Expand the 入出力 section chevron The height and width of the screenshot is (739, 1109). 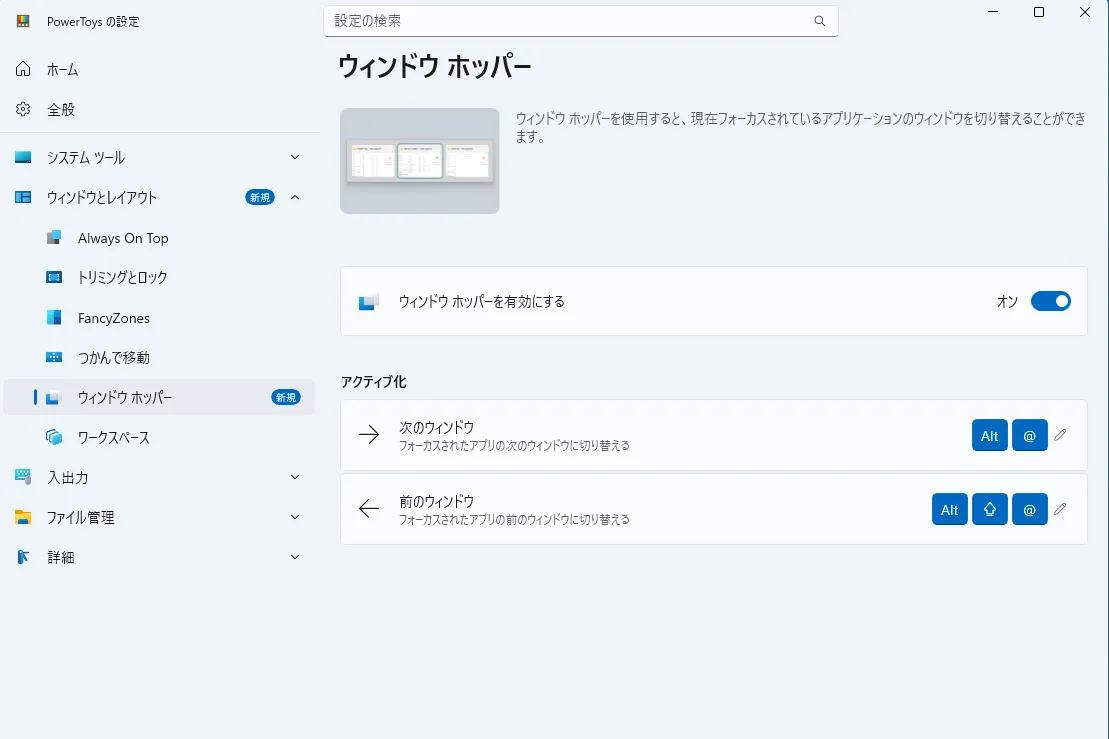click(x=295, y=477)
